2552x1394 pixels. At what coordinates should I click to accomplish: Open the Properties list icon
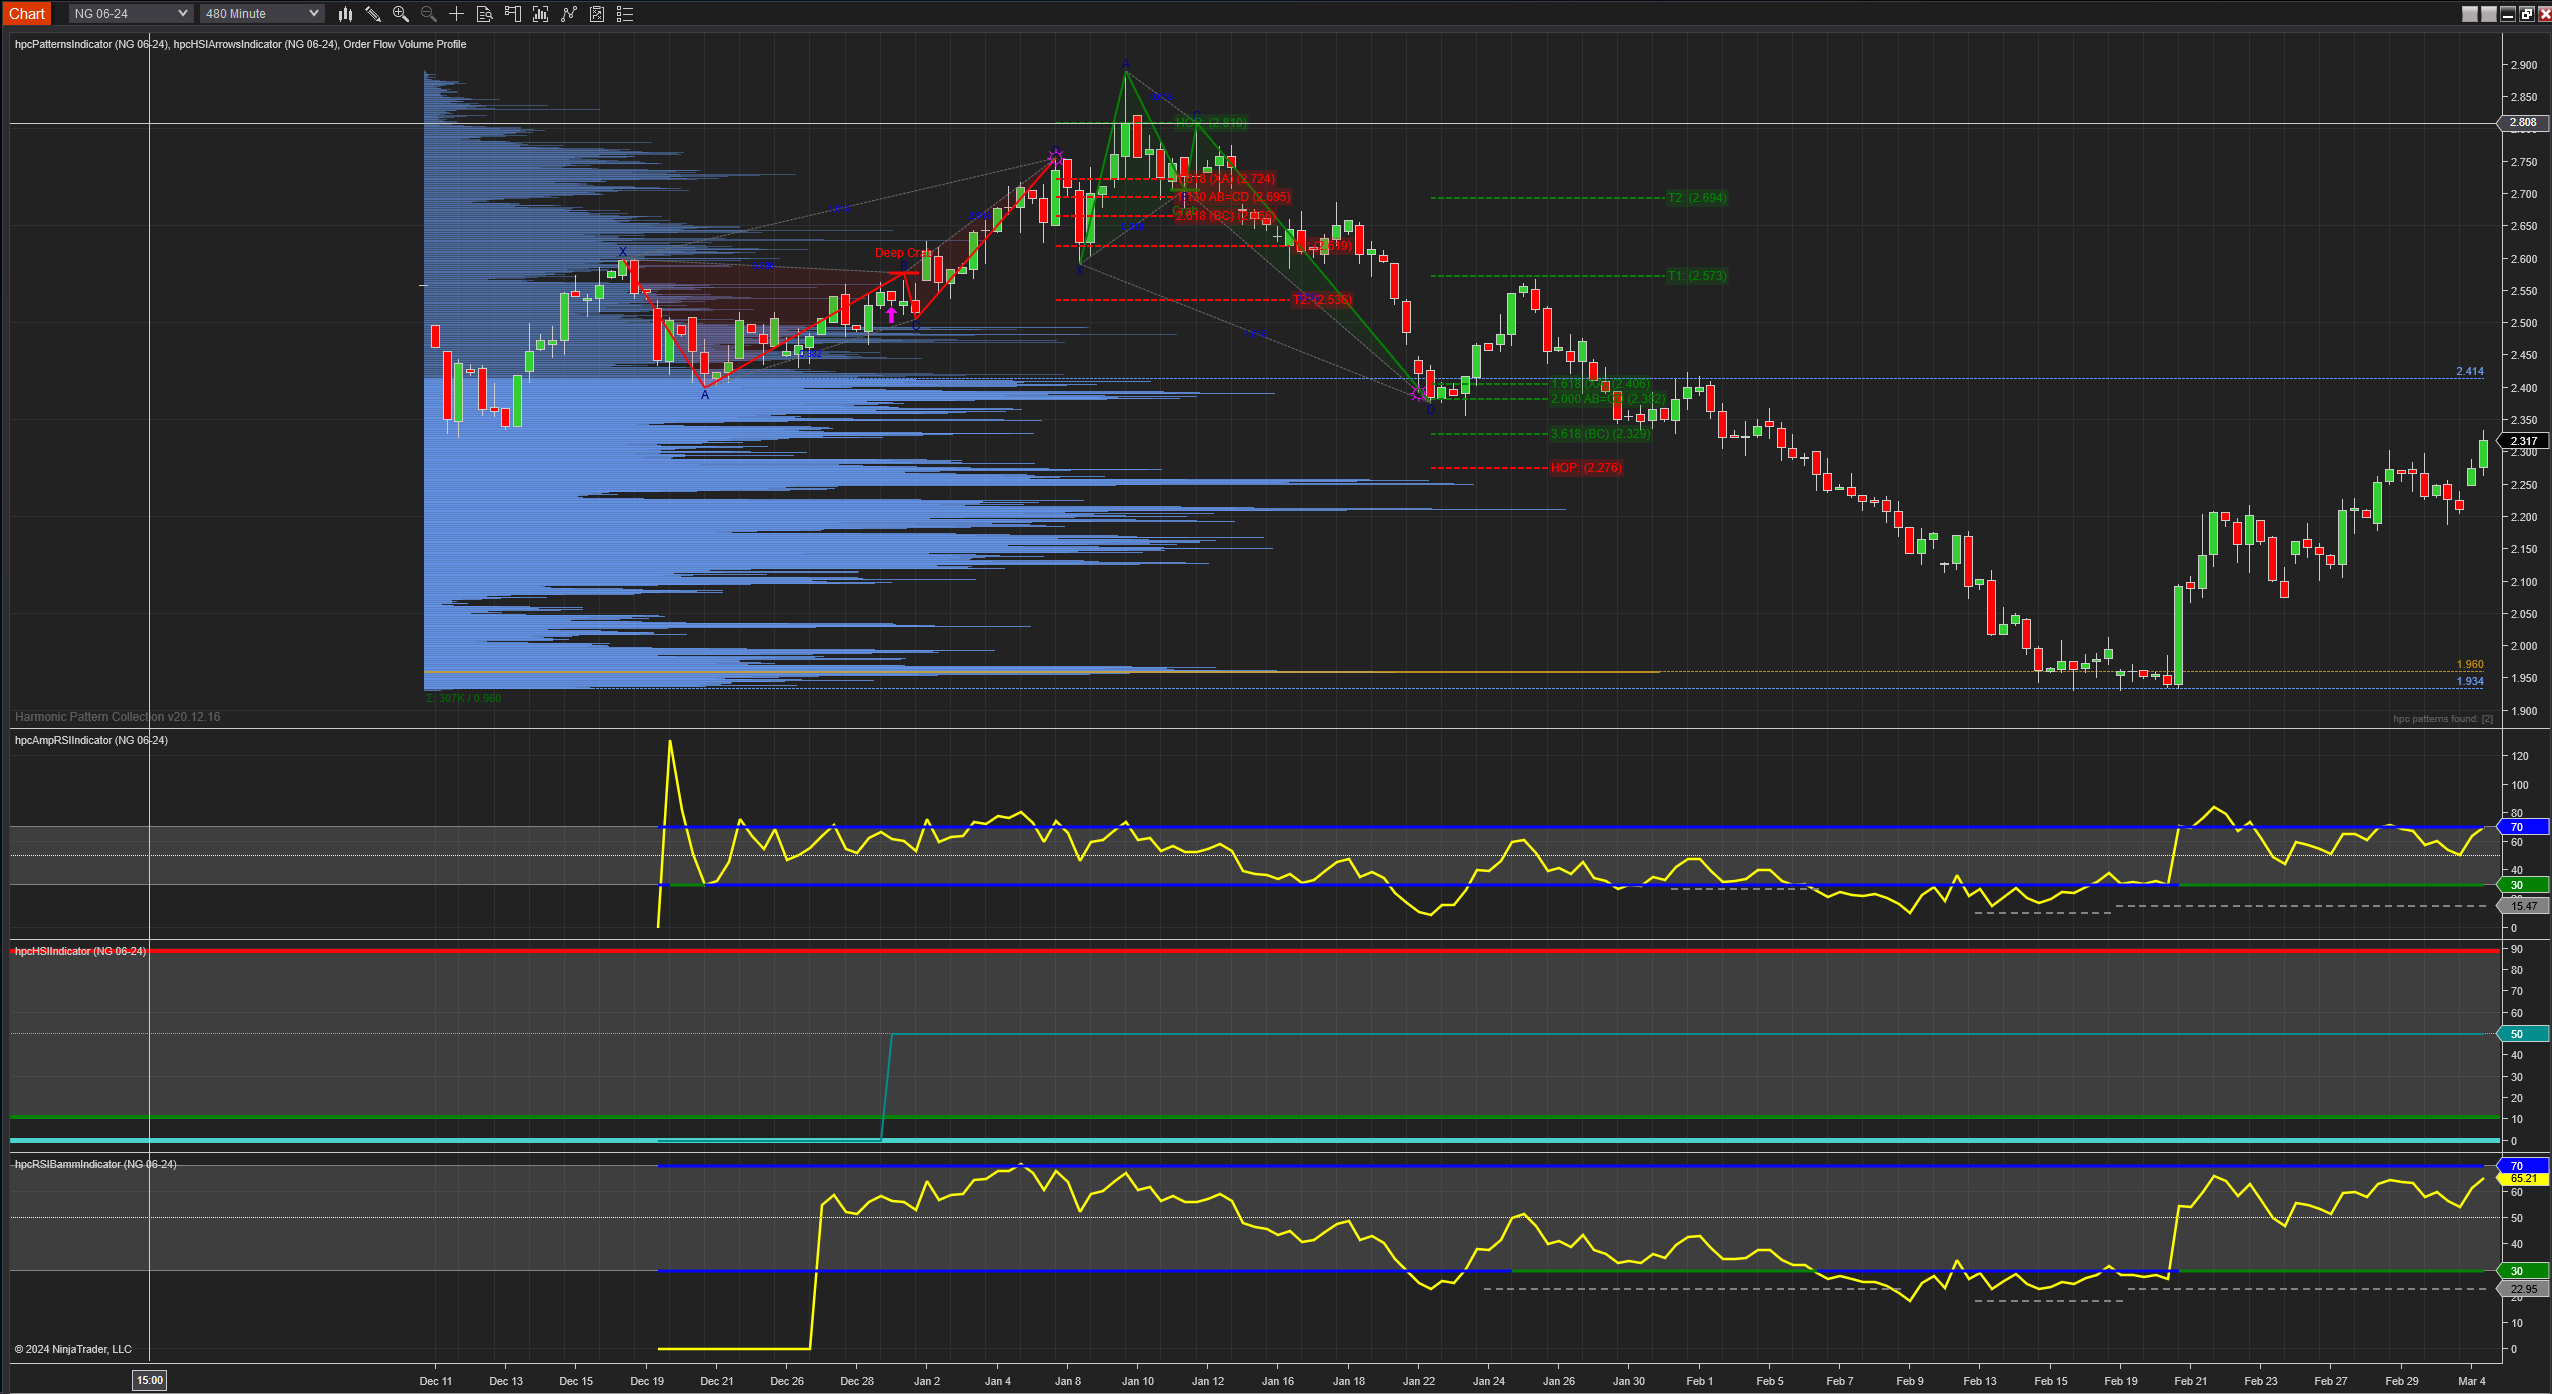(x=625, y=14)
